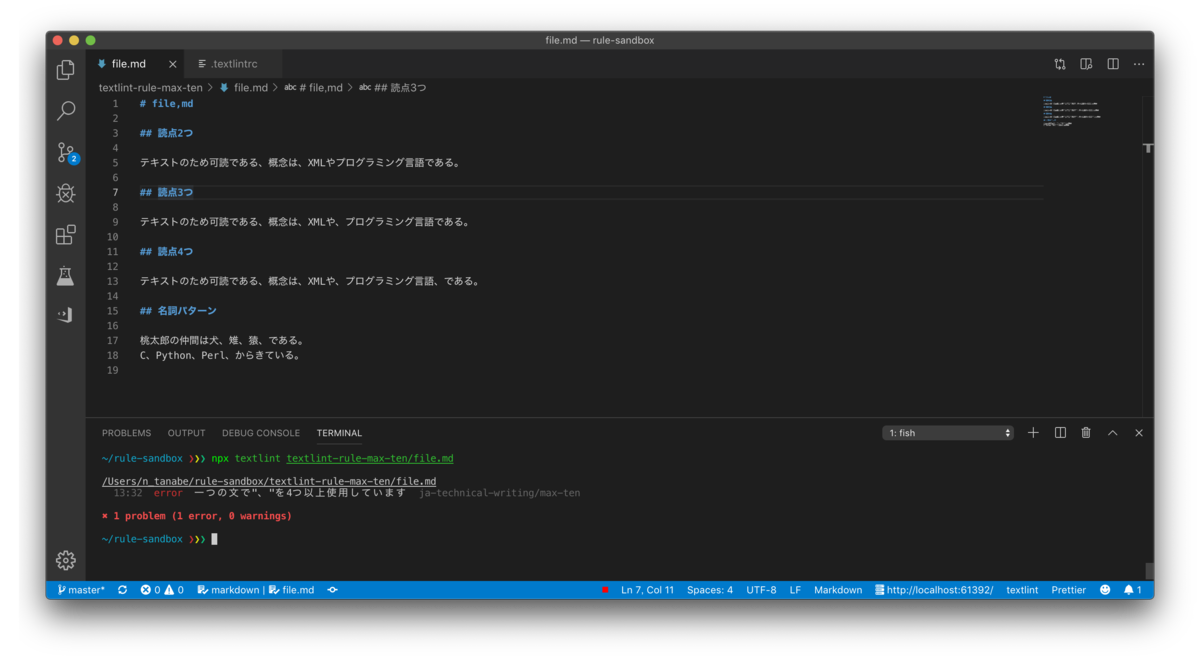Image resolution: width=1200 pixels, height=660 pixels.
Task: Maximize panel size with chevron-up icon
Action: click(1112, 433)
